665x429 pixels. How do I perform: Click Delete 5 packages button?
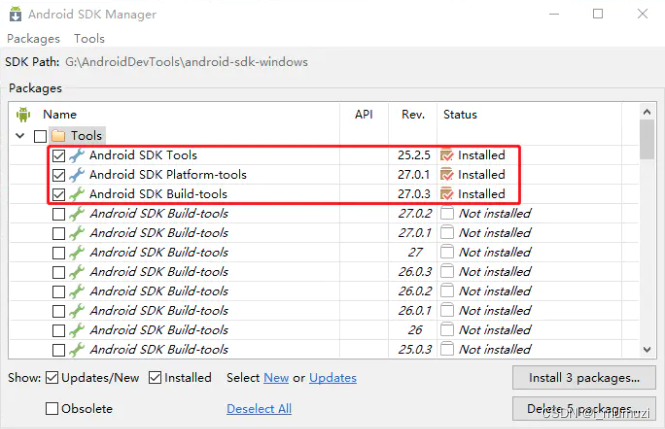point(584,409)
